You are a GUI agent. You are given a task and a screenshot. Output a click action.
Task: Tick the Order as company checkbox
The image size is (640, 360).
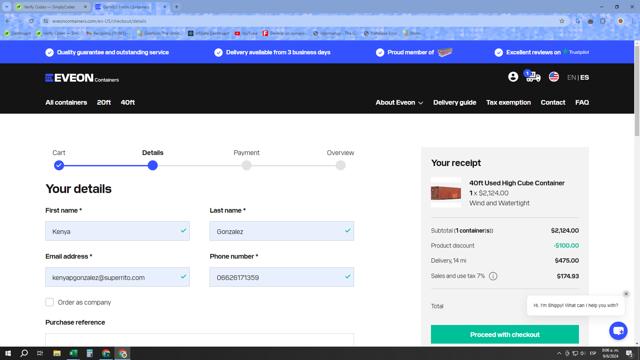click(x=49, y=302)
